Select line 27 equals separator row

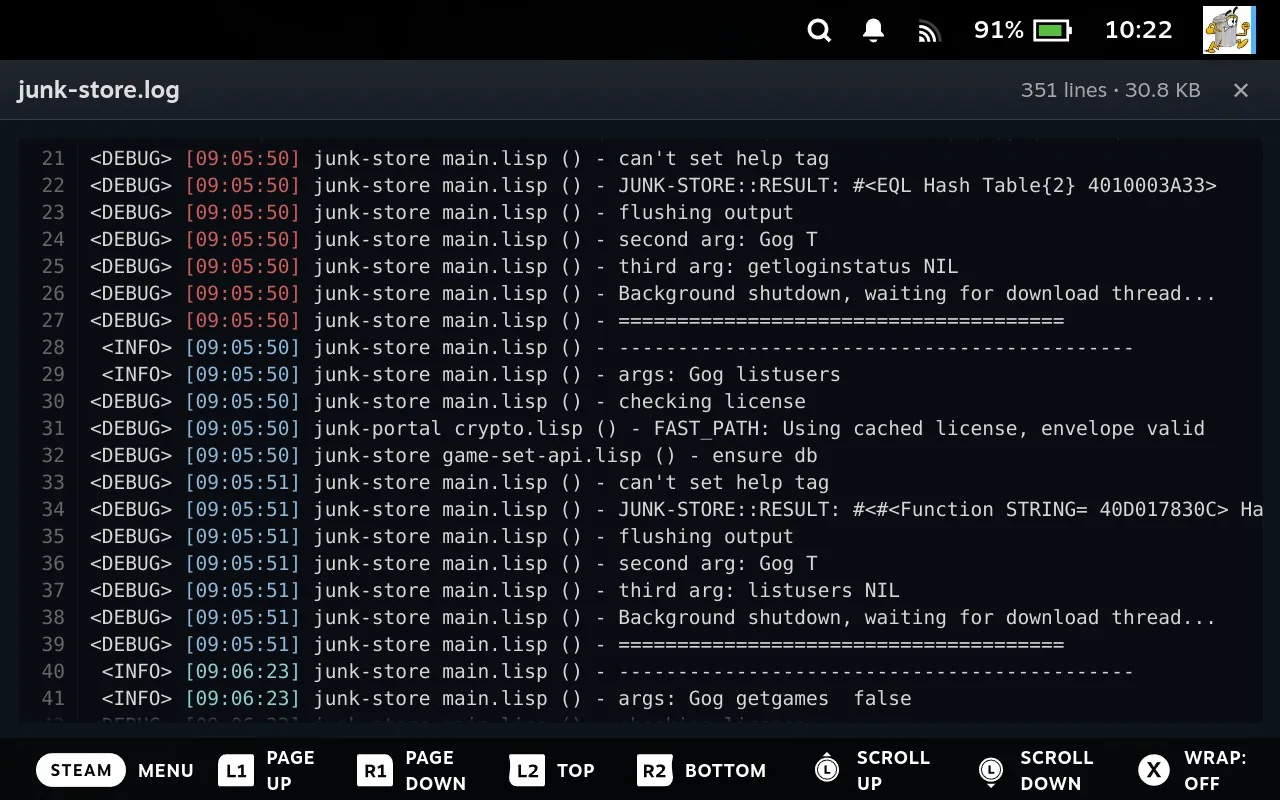coord(640,320)
